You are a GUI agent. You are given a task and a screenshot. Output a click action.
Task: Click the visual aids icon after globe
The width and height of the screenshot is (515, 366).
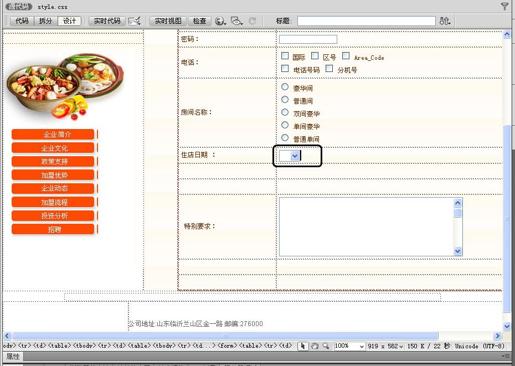[237, 21]
